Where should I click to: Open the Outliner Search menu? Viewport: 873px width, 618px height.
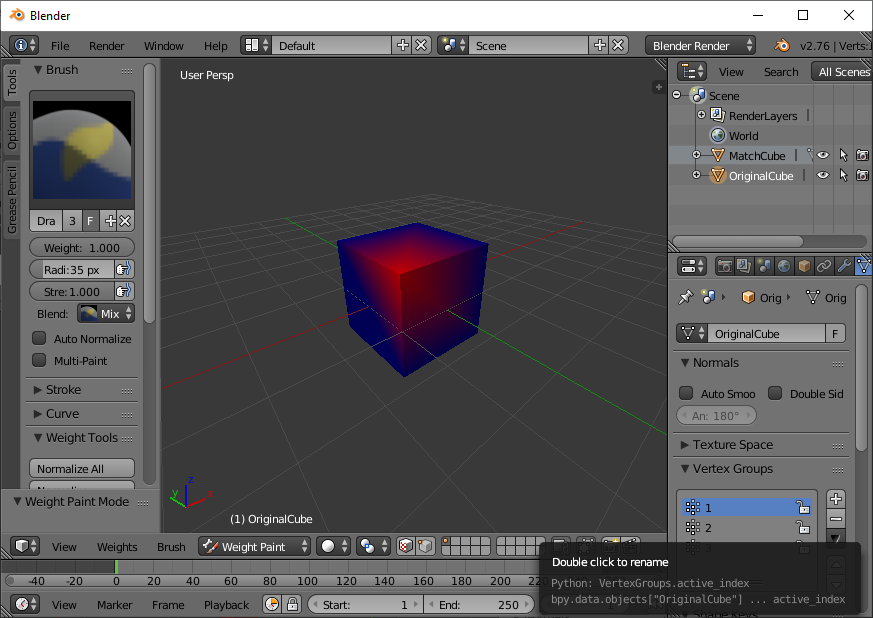point(781,72)
